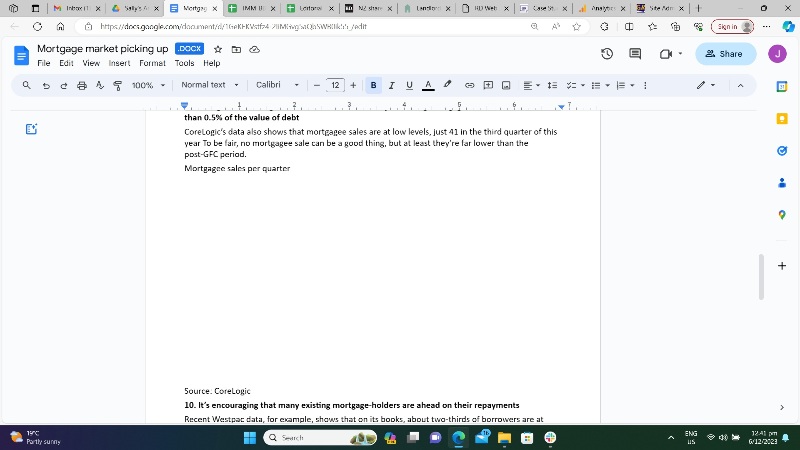Click the Print icon in toolbar
Image resolution: width=800 pixels, height=450 pixels.
pos(82,85)
